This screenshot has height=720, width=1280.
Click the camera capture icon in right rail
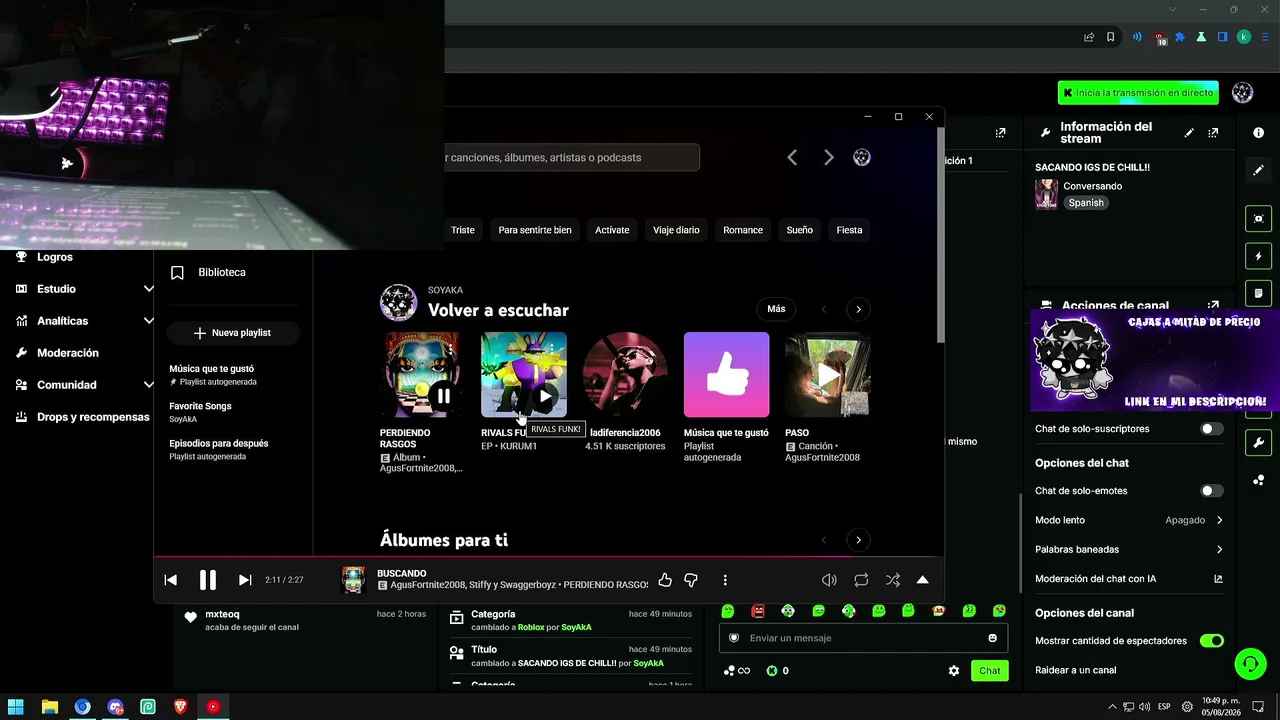tap(1258, 219)
